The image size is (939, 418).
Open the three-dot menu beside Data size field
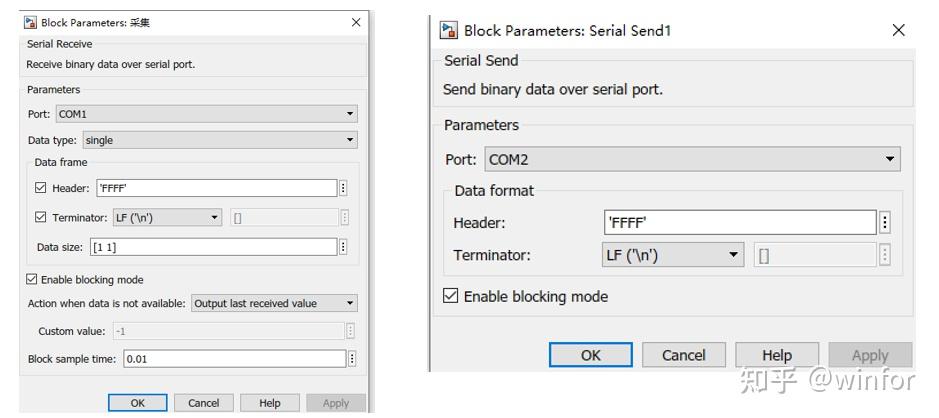(x=343, y=247)
